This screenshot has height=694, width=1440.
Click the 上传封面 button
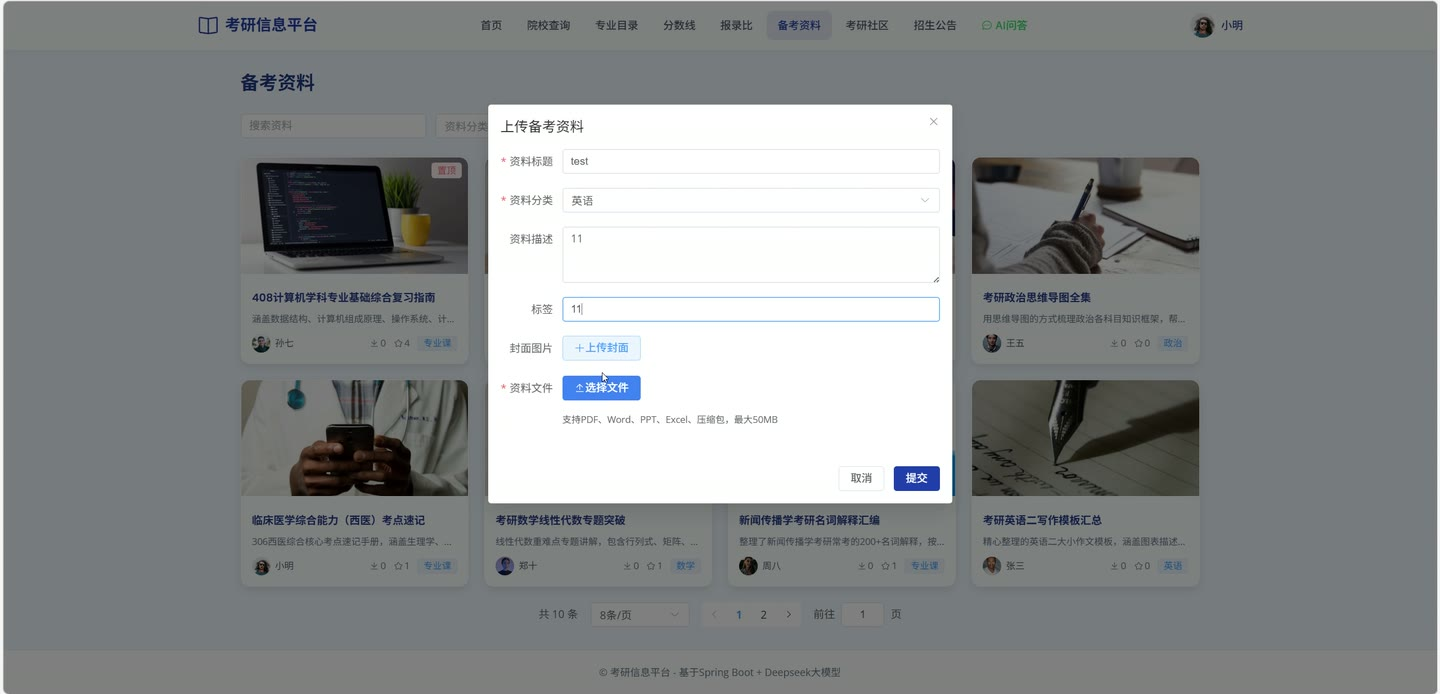pos(601,348)
